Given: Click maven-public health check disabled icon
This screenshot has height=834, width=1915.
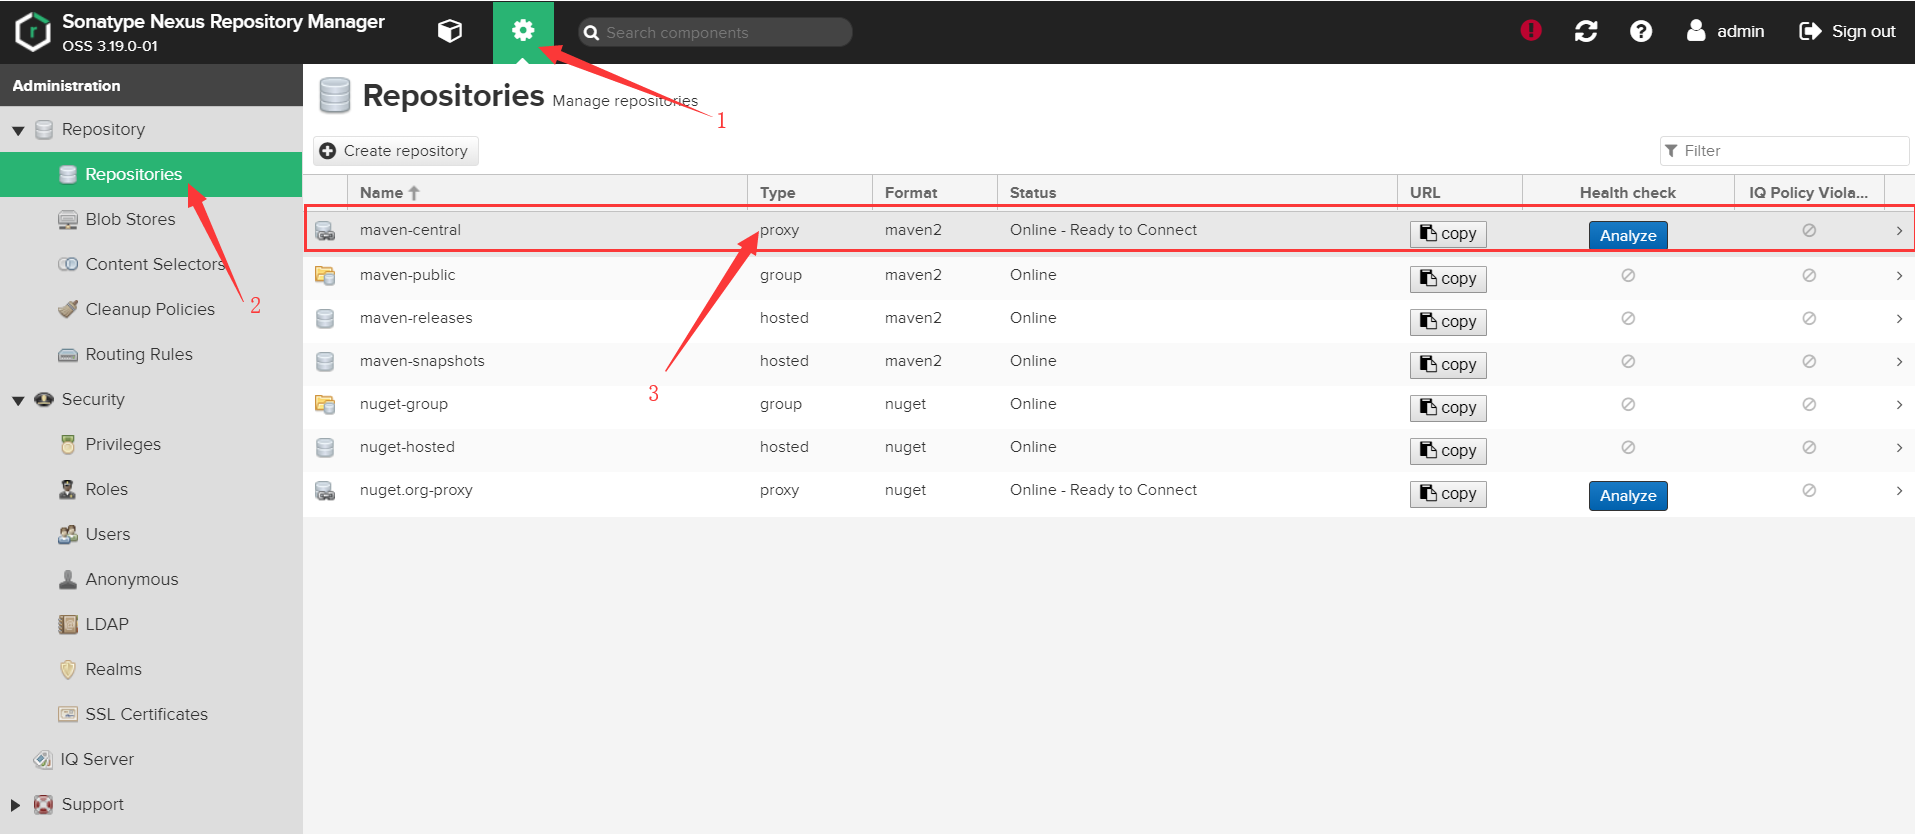Looking at the screenshot, I should (1628, 275).
